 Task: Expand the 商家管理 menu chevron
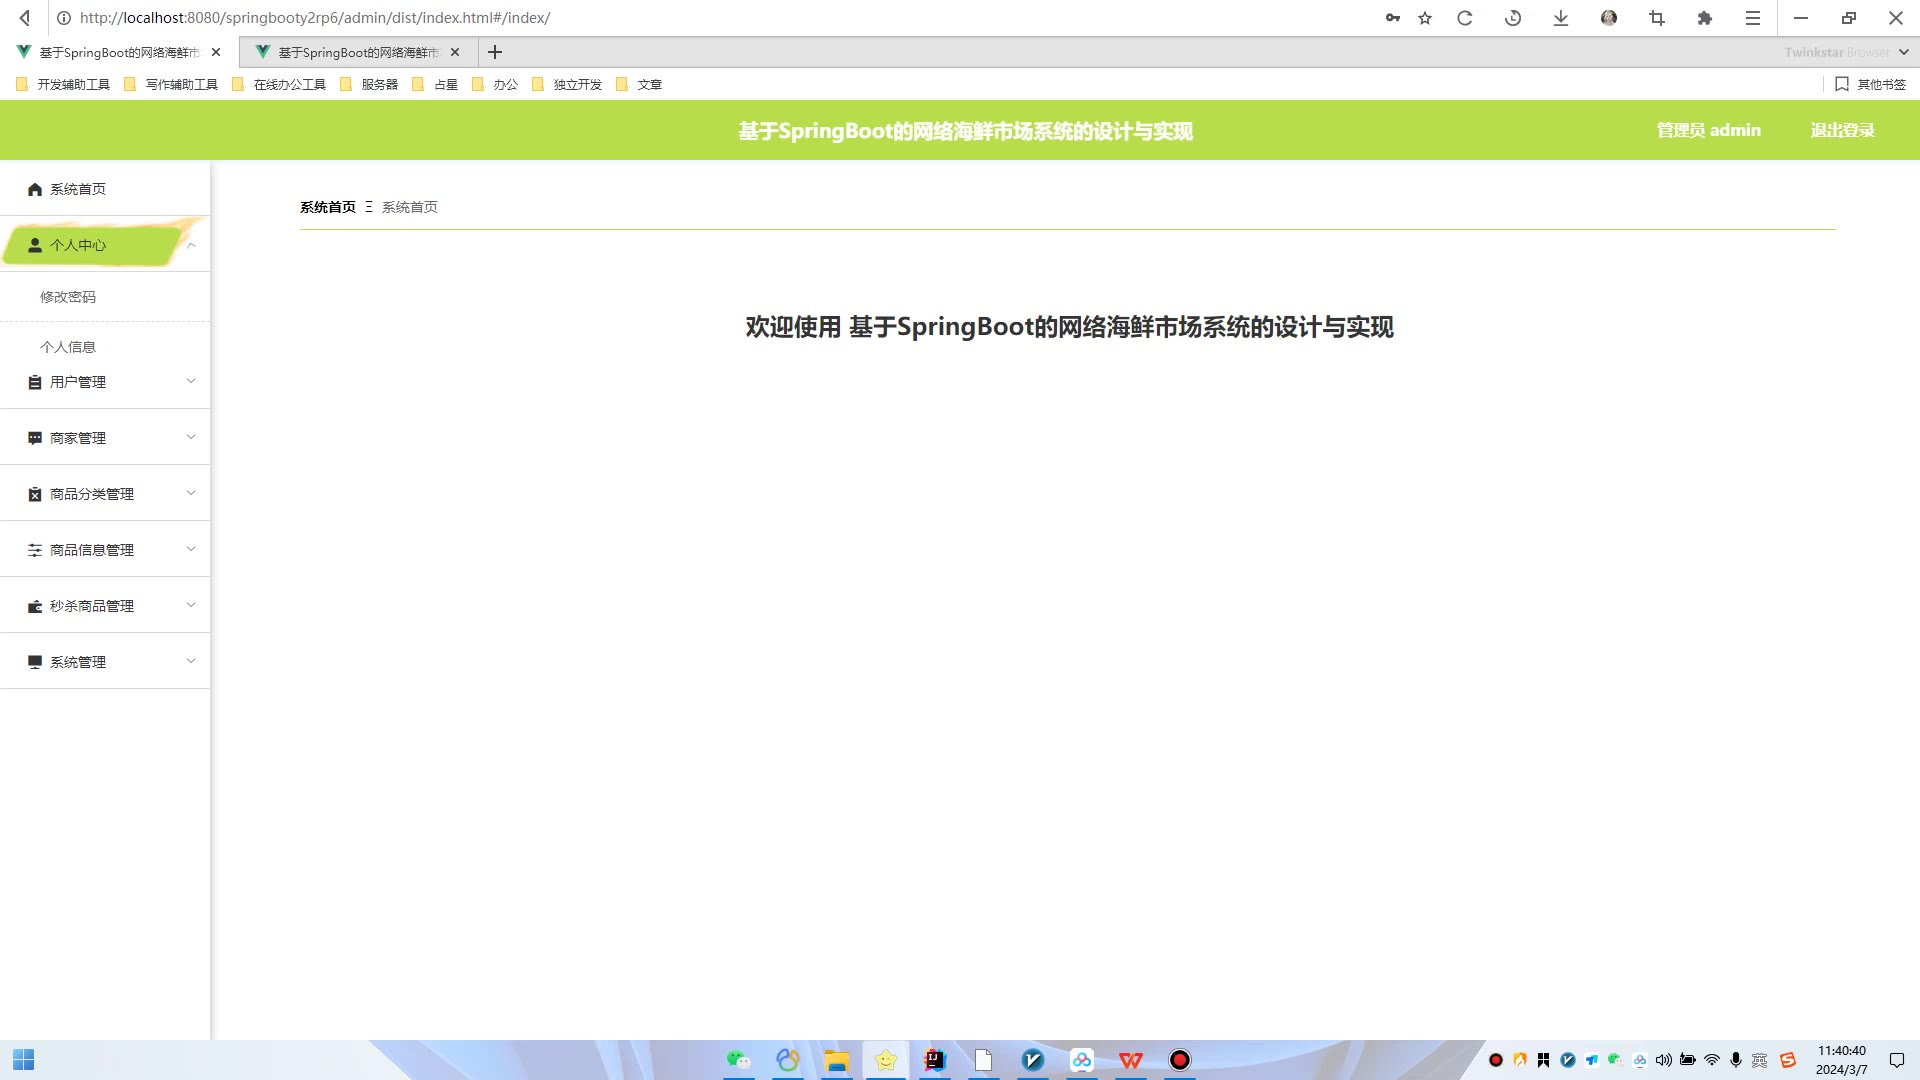(191, 437)
